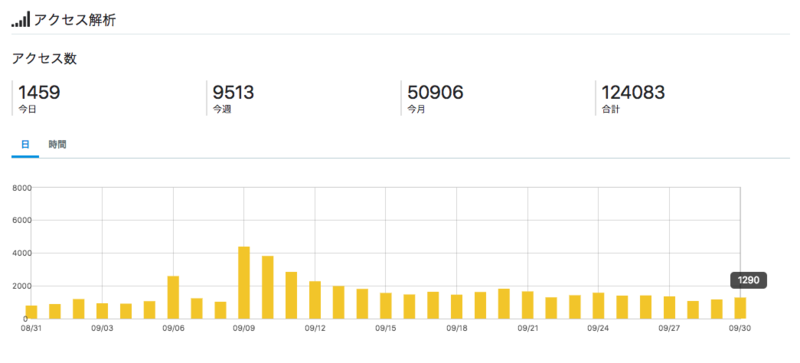Click the 09/18 x-axis date label

[457, 328]
